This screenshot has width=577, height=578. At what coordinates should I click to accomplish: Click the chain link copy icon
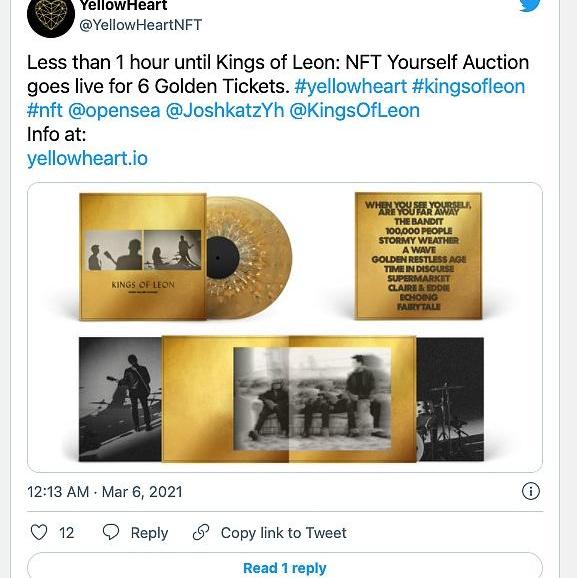click(201, 532)
